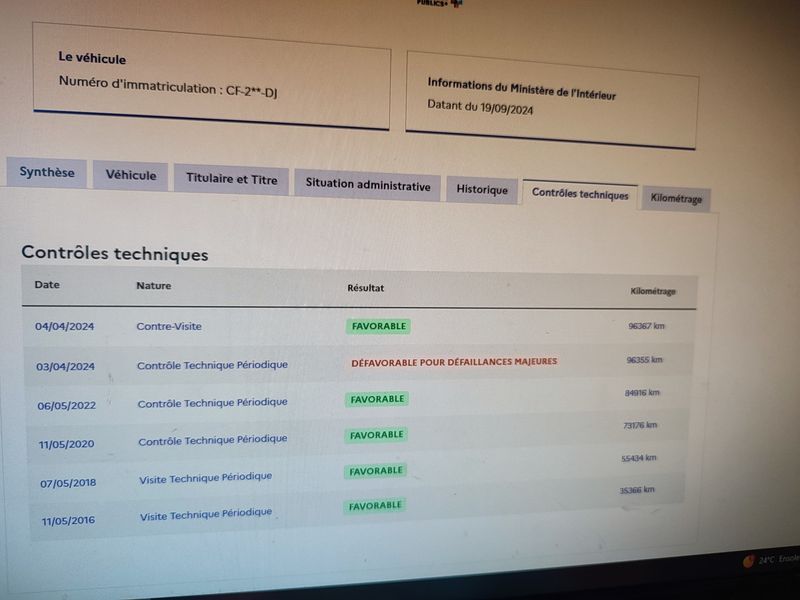Click Informations du Ministère de l'Intérieur heading
This screenshot has height=600, width=800.
click(x=521, y=89)
